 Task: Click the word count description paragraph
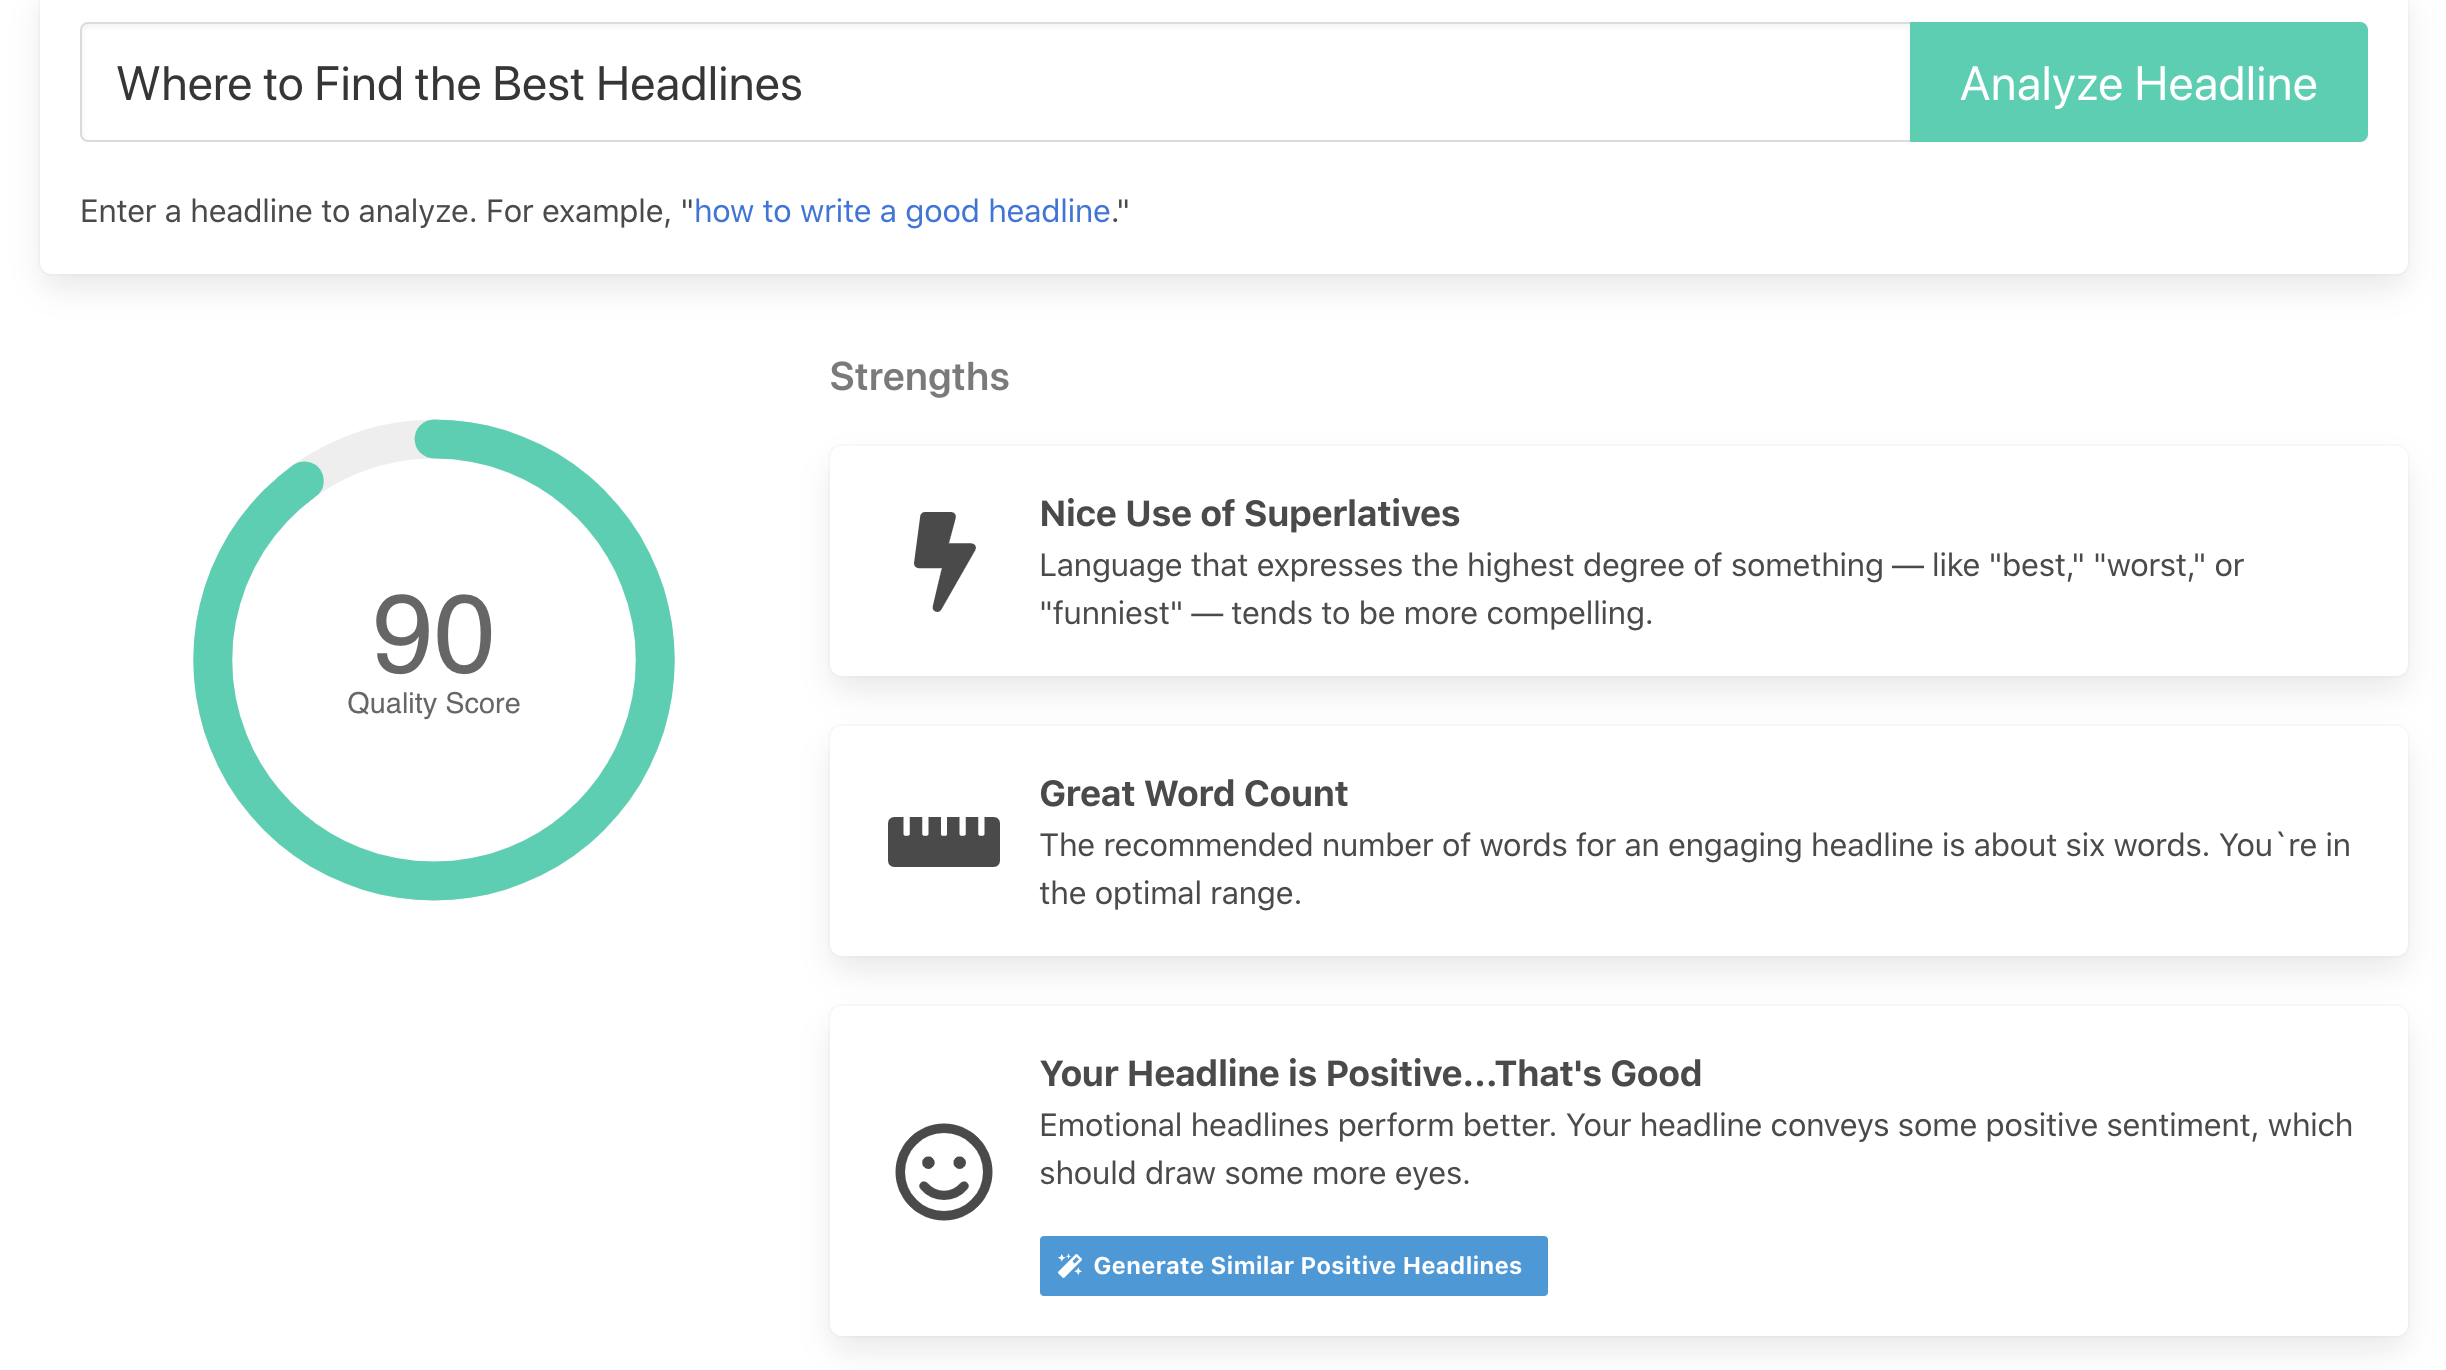click(x=1694, y=869)
